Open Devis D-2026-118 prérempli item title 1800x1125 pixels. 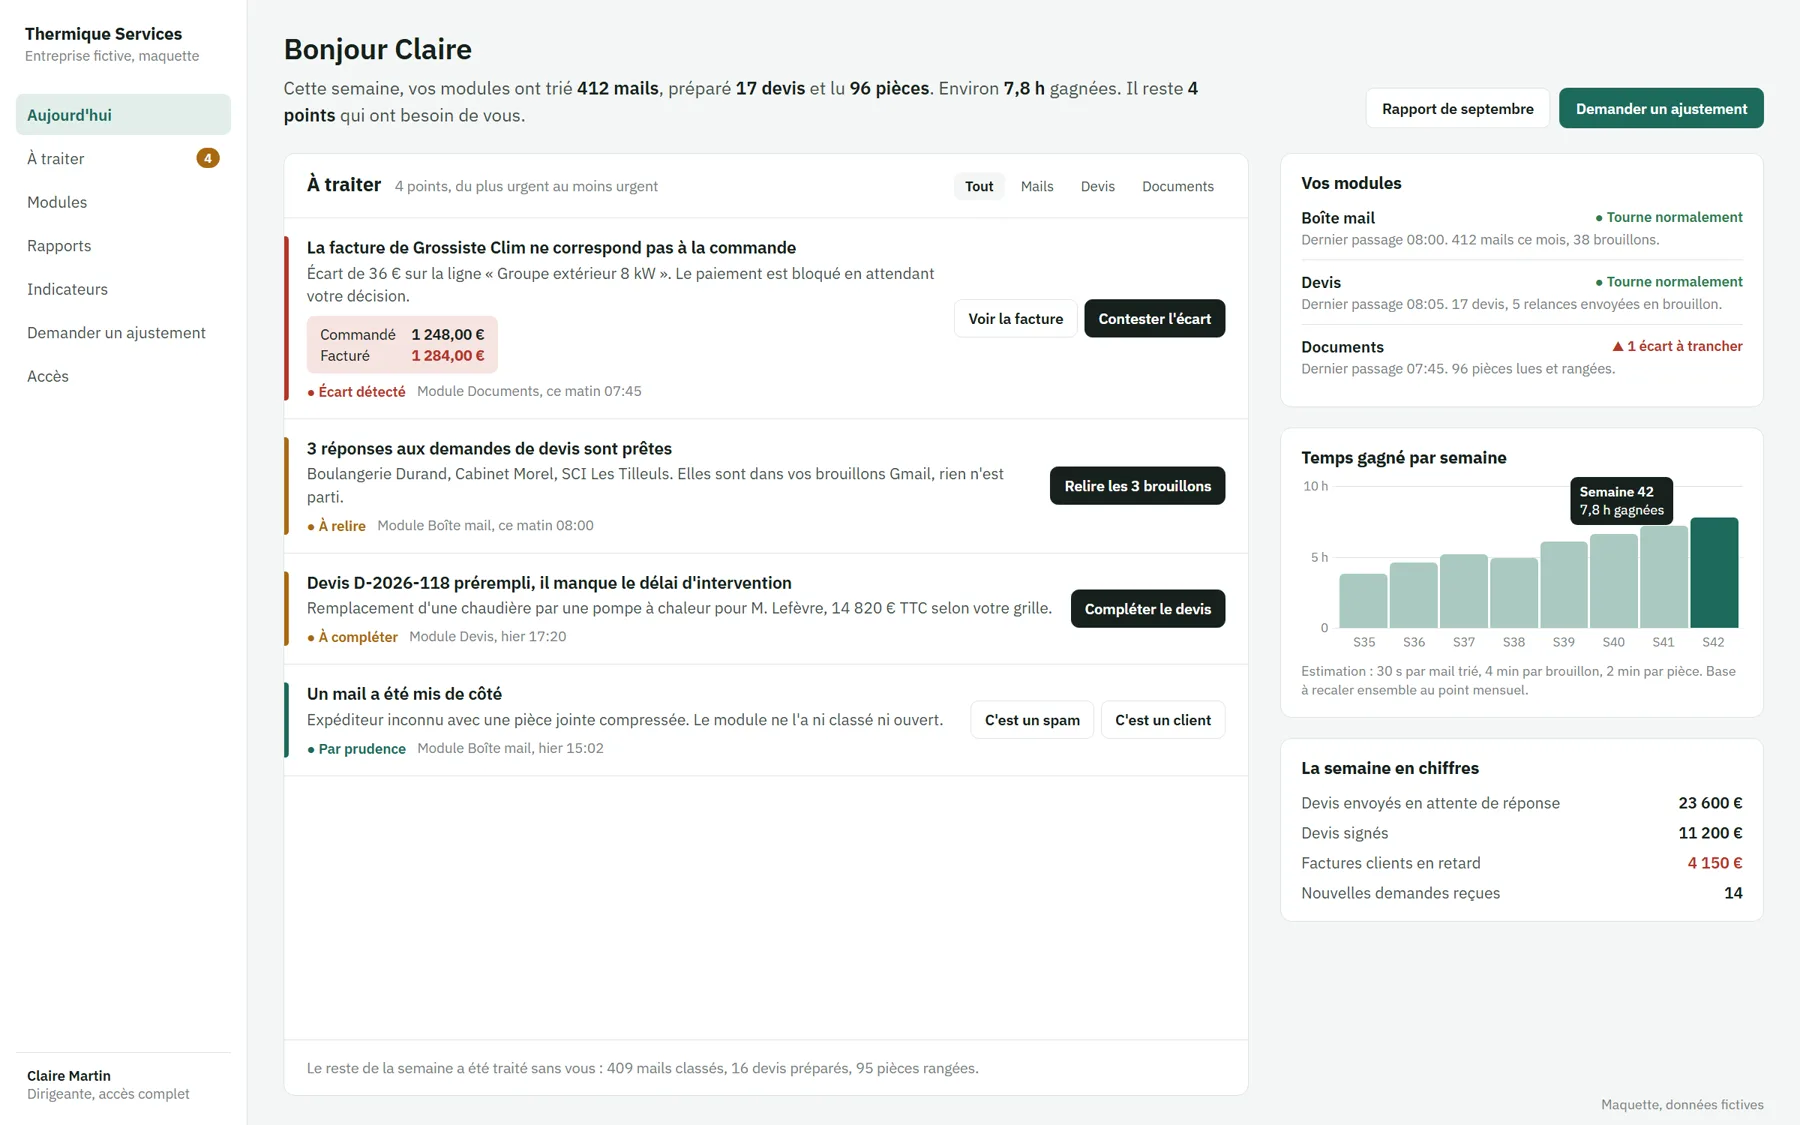tap(549, 583)
